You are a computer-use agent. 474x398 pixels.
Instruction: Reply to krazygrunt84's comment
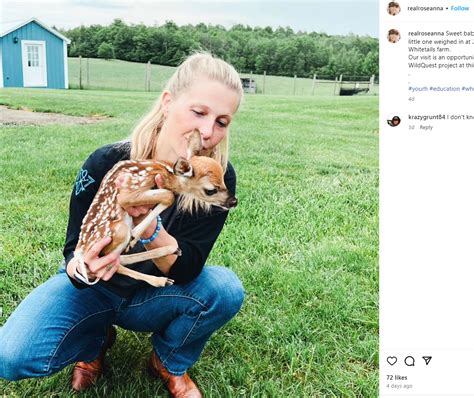pos(426,127)
